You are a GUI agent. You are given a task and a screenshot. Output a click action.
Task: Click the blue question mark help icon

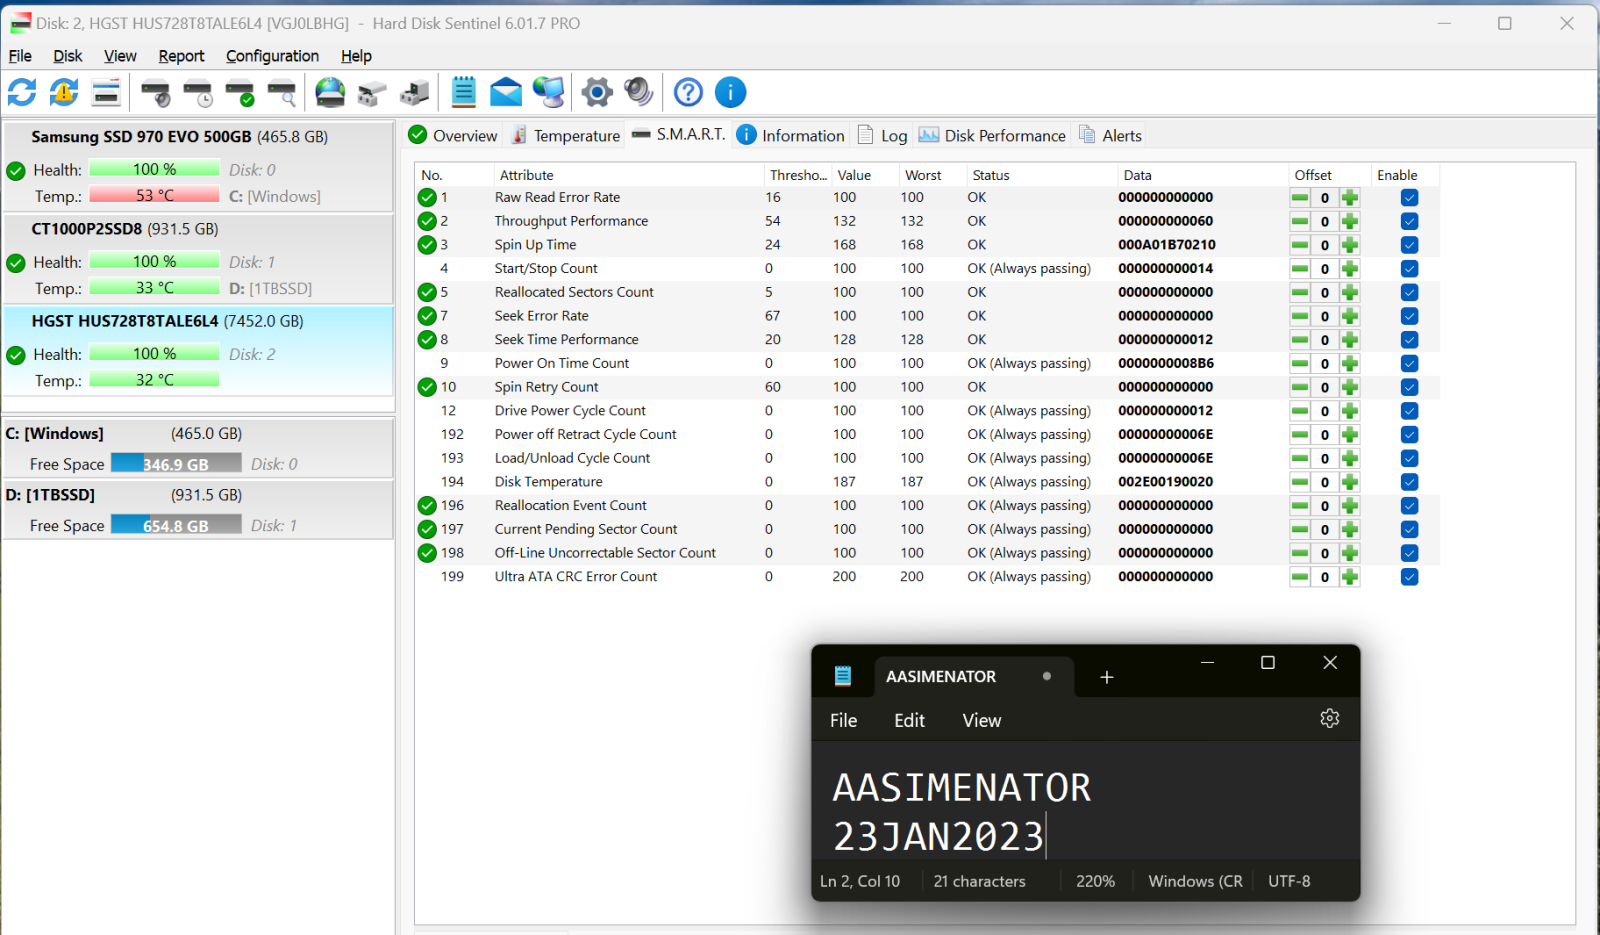pos(688,93)
